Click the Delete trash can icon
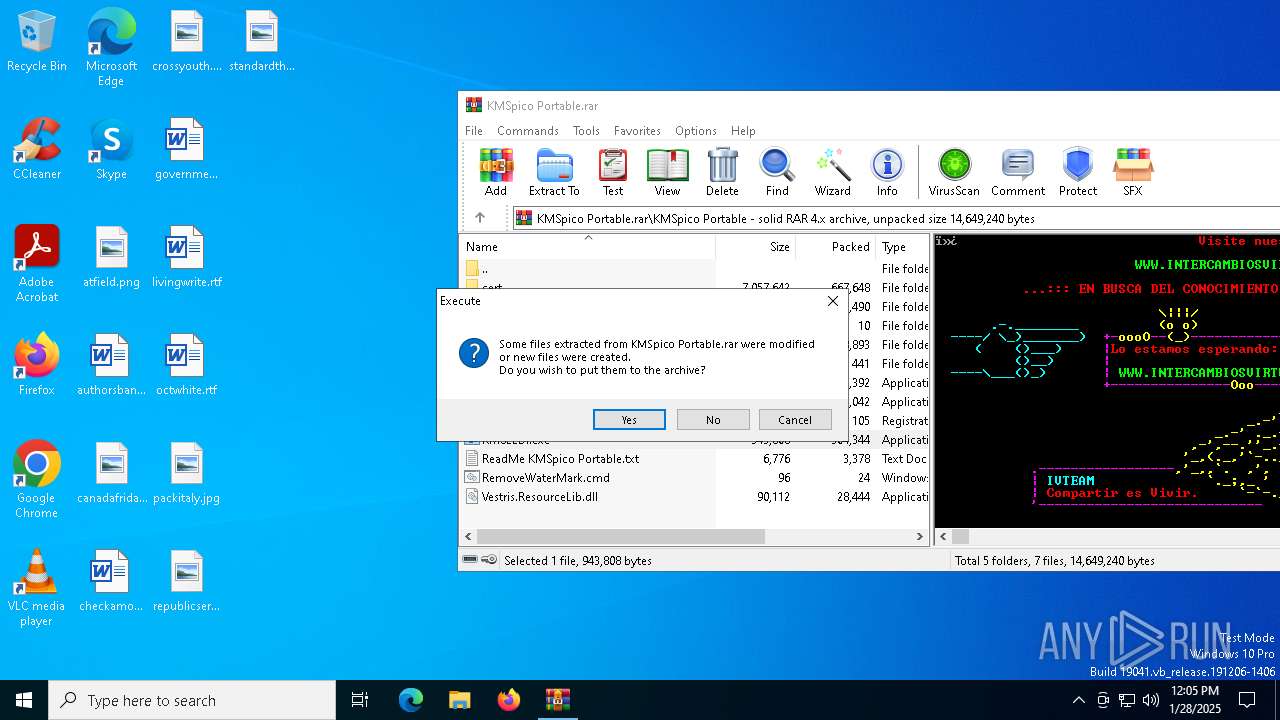Viewport: 1280px width, 720px height. coord(722,173)
